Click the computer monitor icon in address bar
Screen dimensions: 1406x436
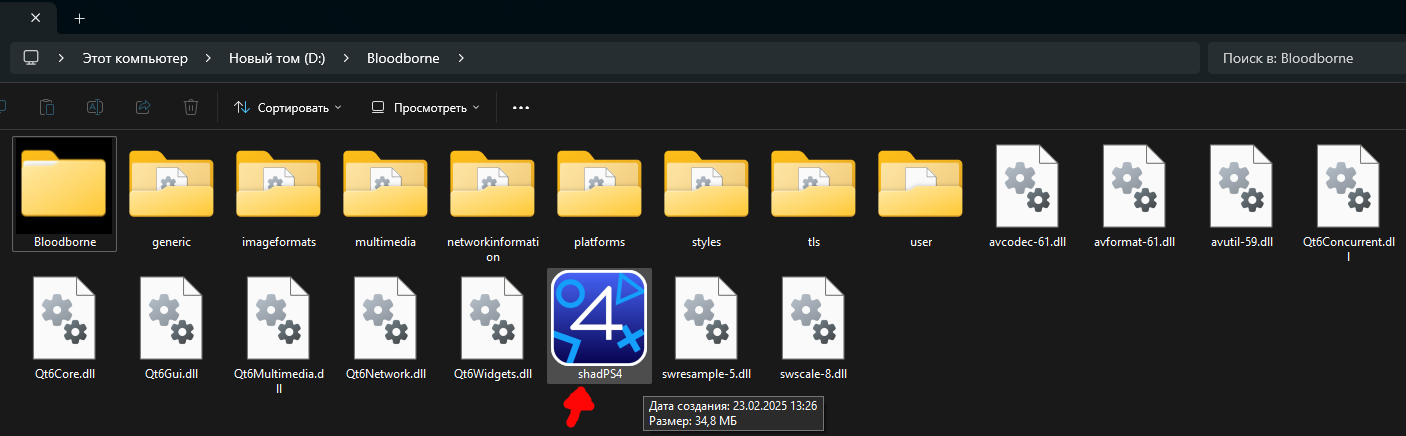[31, 58]
